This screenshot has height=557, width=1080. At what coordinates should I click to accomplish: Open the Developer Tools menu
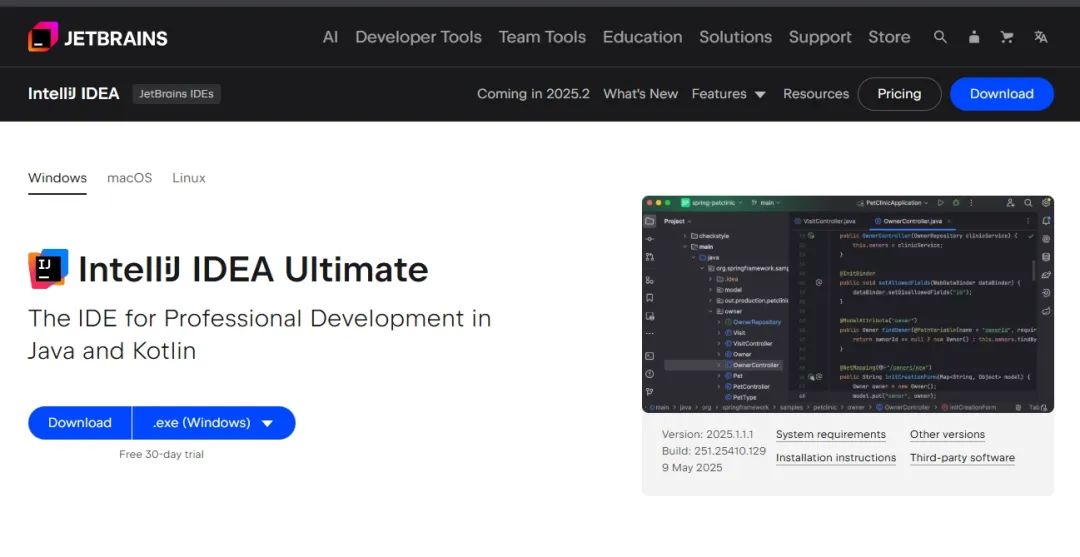point(418,37)
